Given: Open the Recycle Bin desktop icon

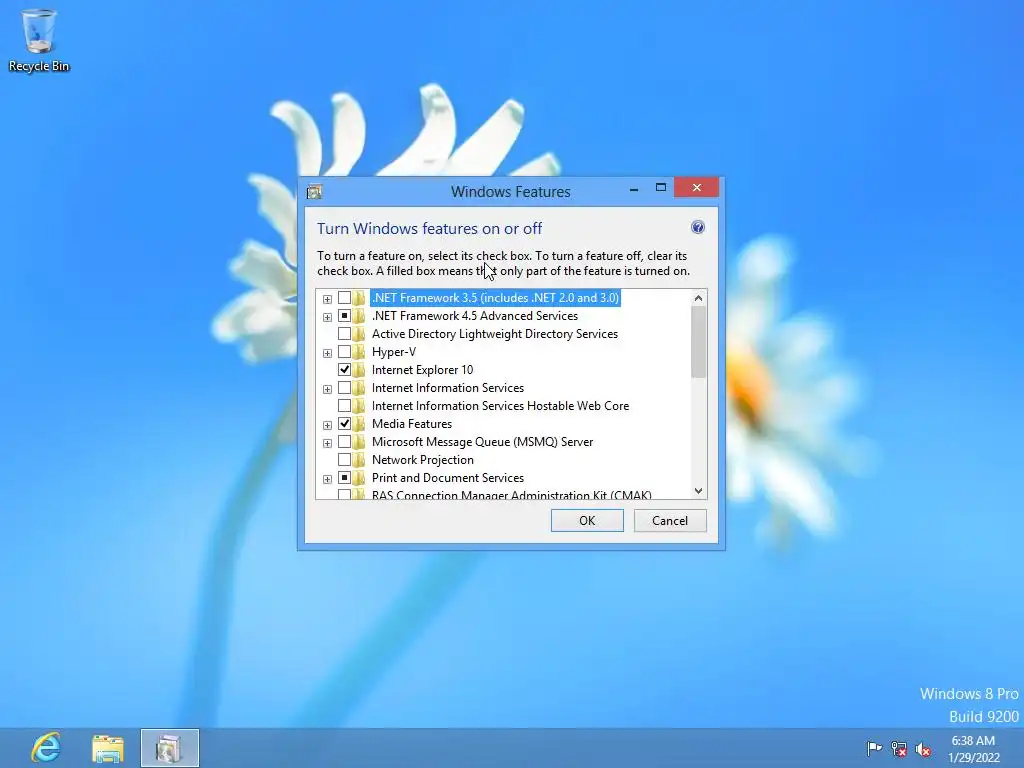Looking at the screenshot, I should pyautogui.click(x=39, y=40).
